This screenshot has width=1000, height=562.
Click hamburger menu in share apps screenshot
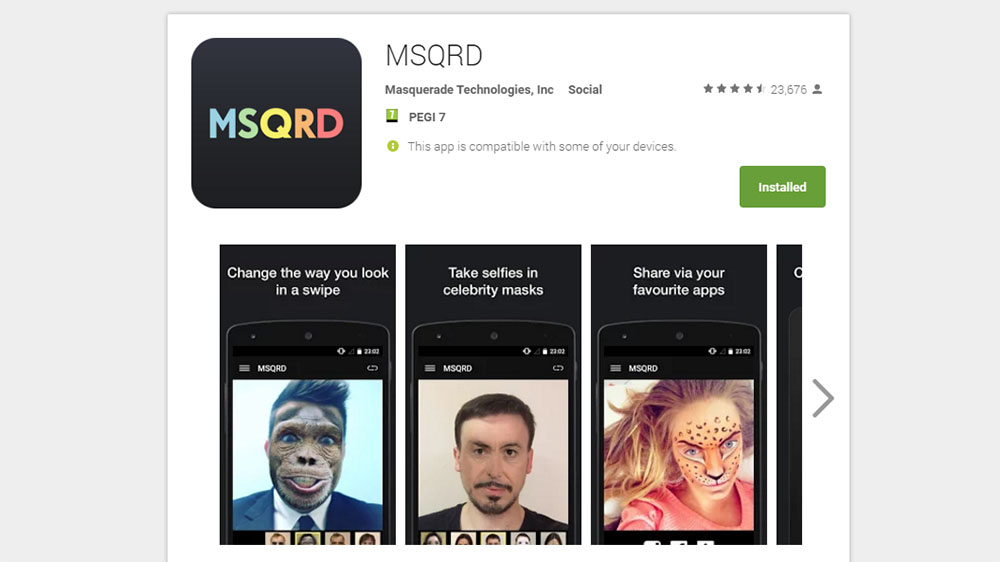615,368
